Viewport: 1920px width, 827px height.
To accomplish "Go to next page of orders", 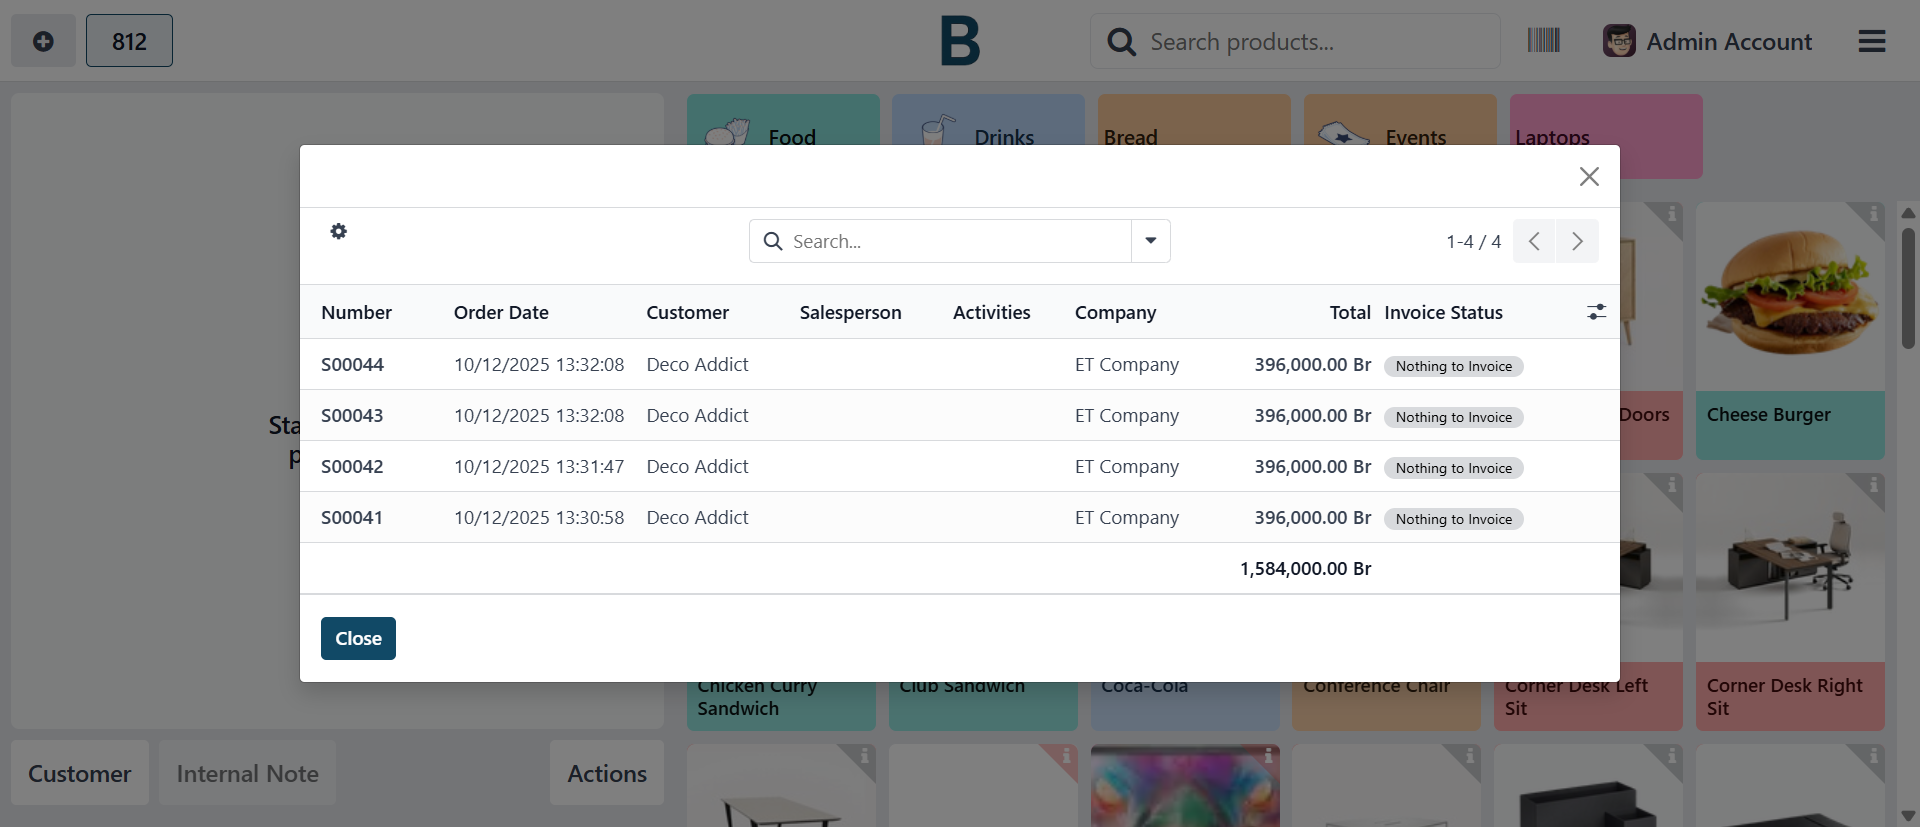I will coord(1577,241).
